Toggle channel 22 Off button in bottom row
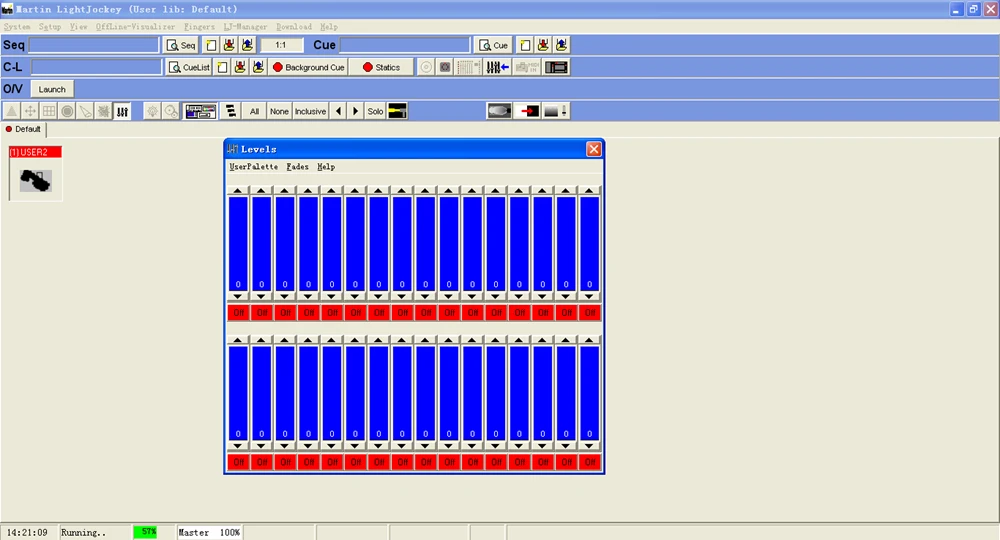 click(x=356, y=462)
